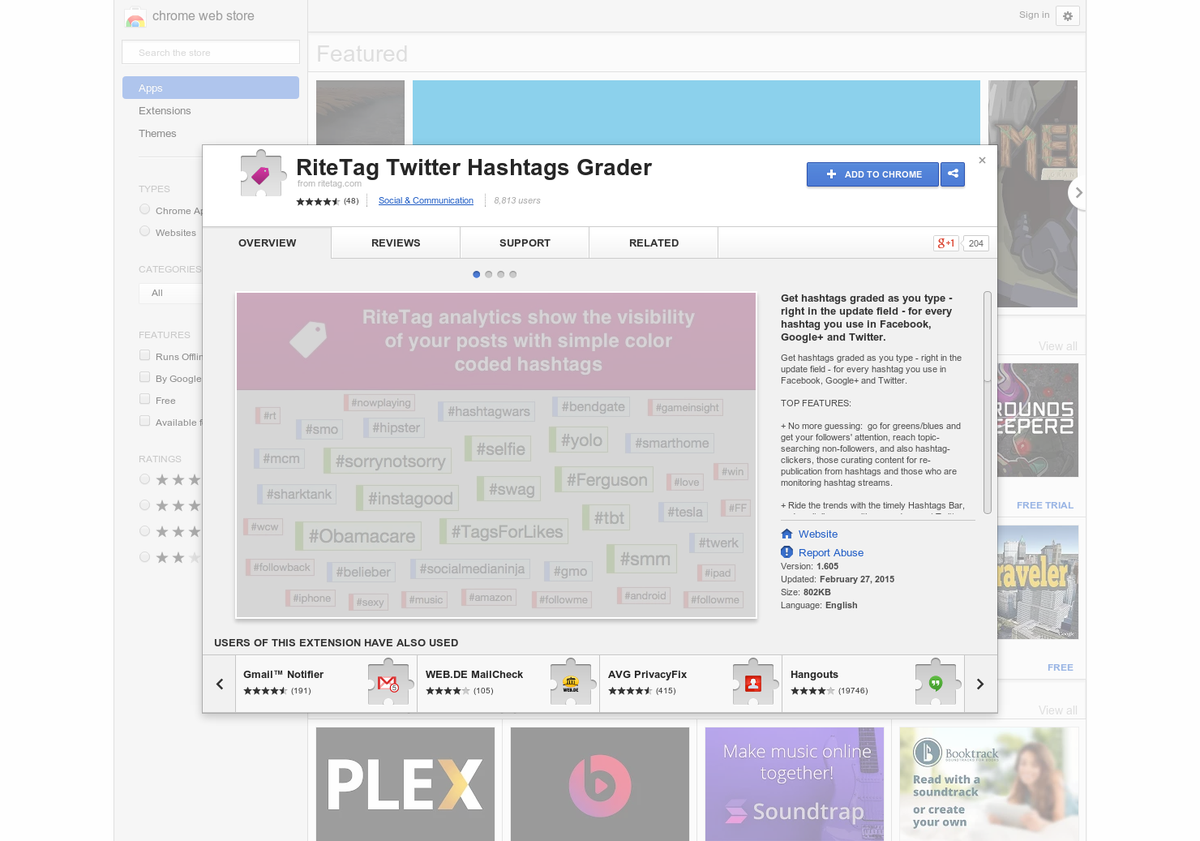Open the settings gear in the store header
This screenshot has width=1200, height=841.
(x=1067, y=16)
